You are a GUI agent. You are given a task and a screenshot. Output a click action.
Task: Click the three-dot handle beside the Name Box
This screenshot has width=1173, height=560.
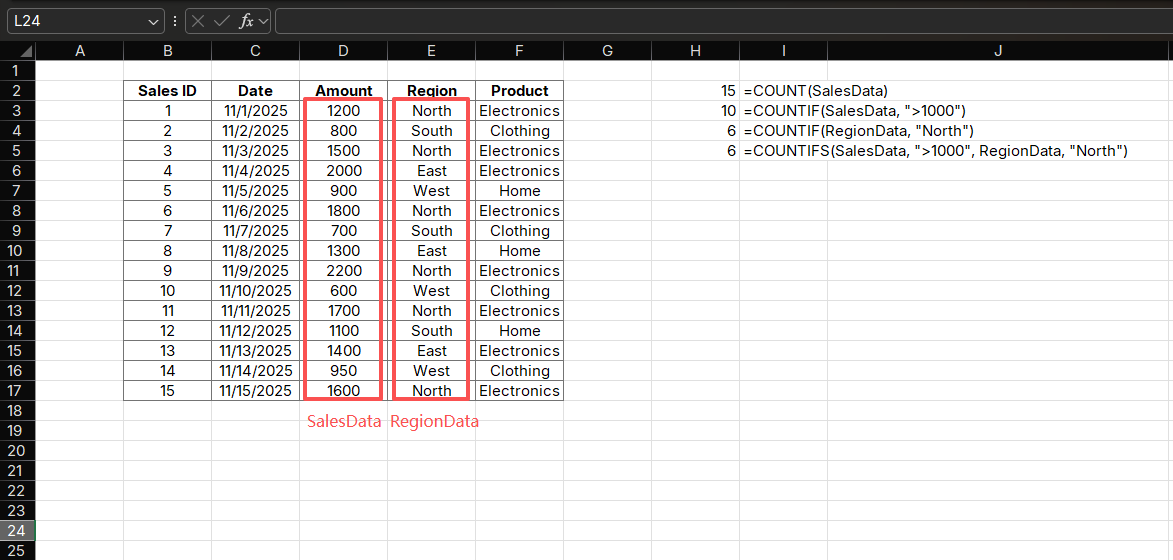175,21
